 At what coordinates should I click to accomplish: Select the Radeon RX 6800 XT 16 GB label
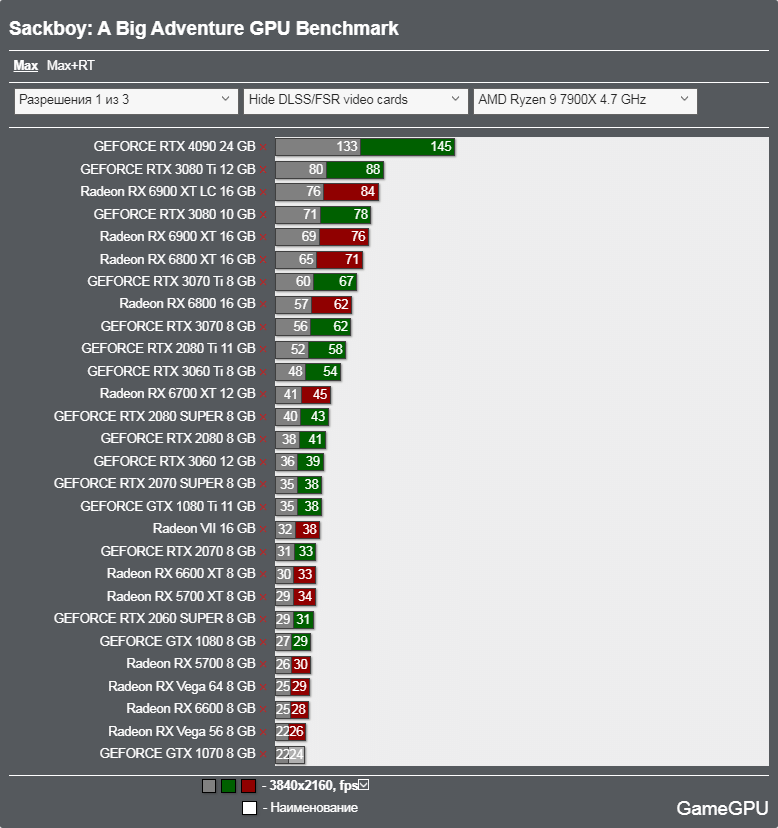177,259
